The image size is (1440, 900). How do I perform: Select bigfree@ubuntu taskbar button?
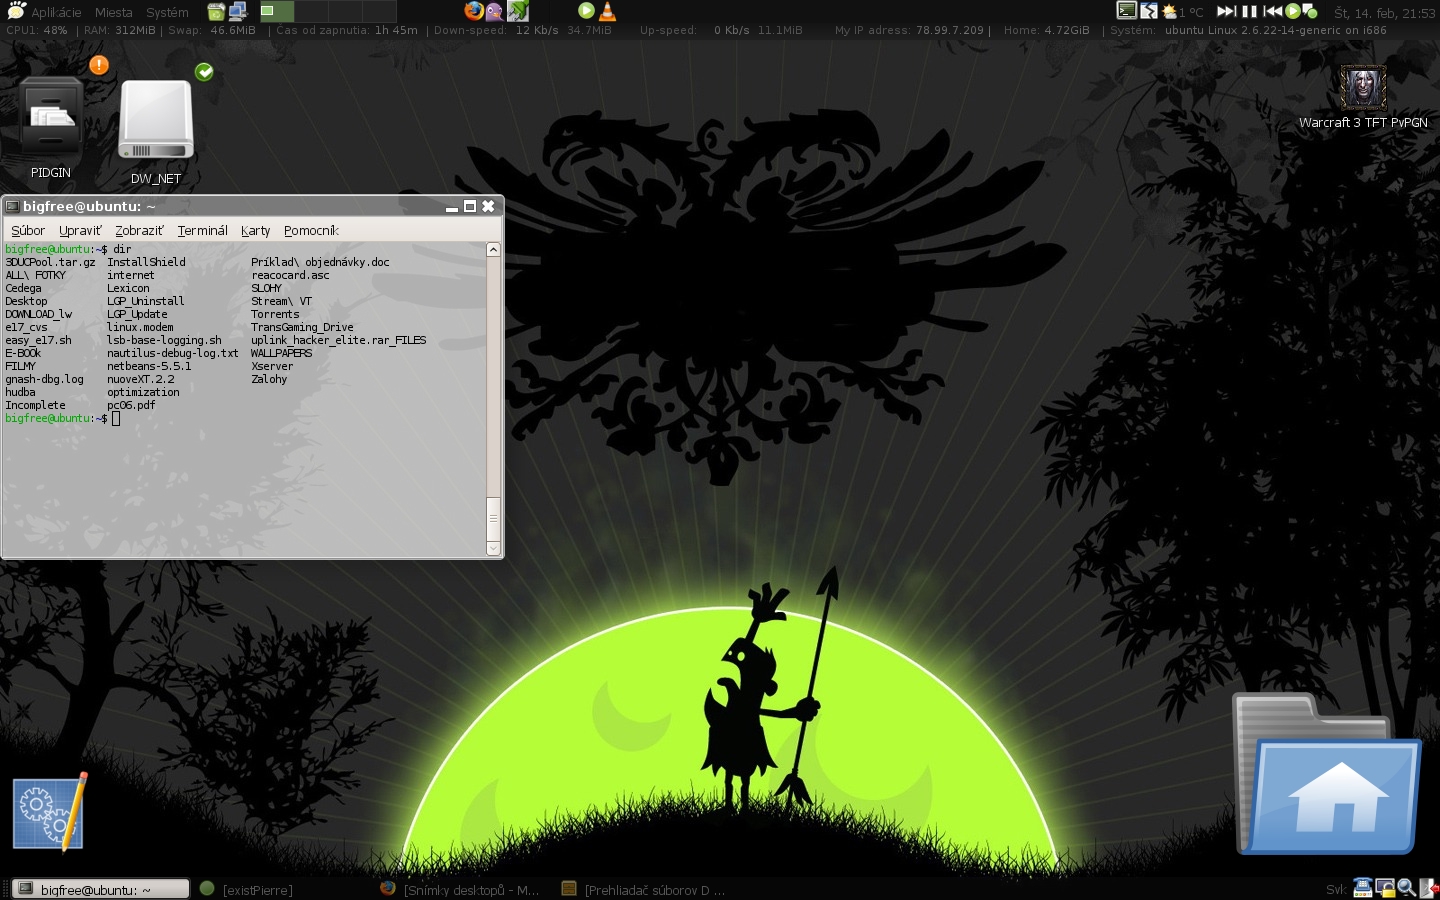click(x=100, y=889)
